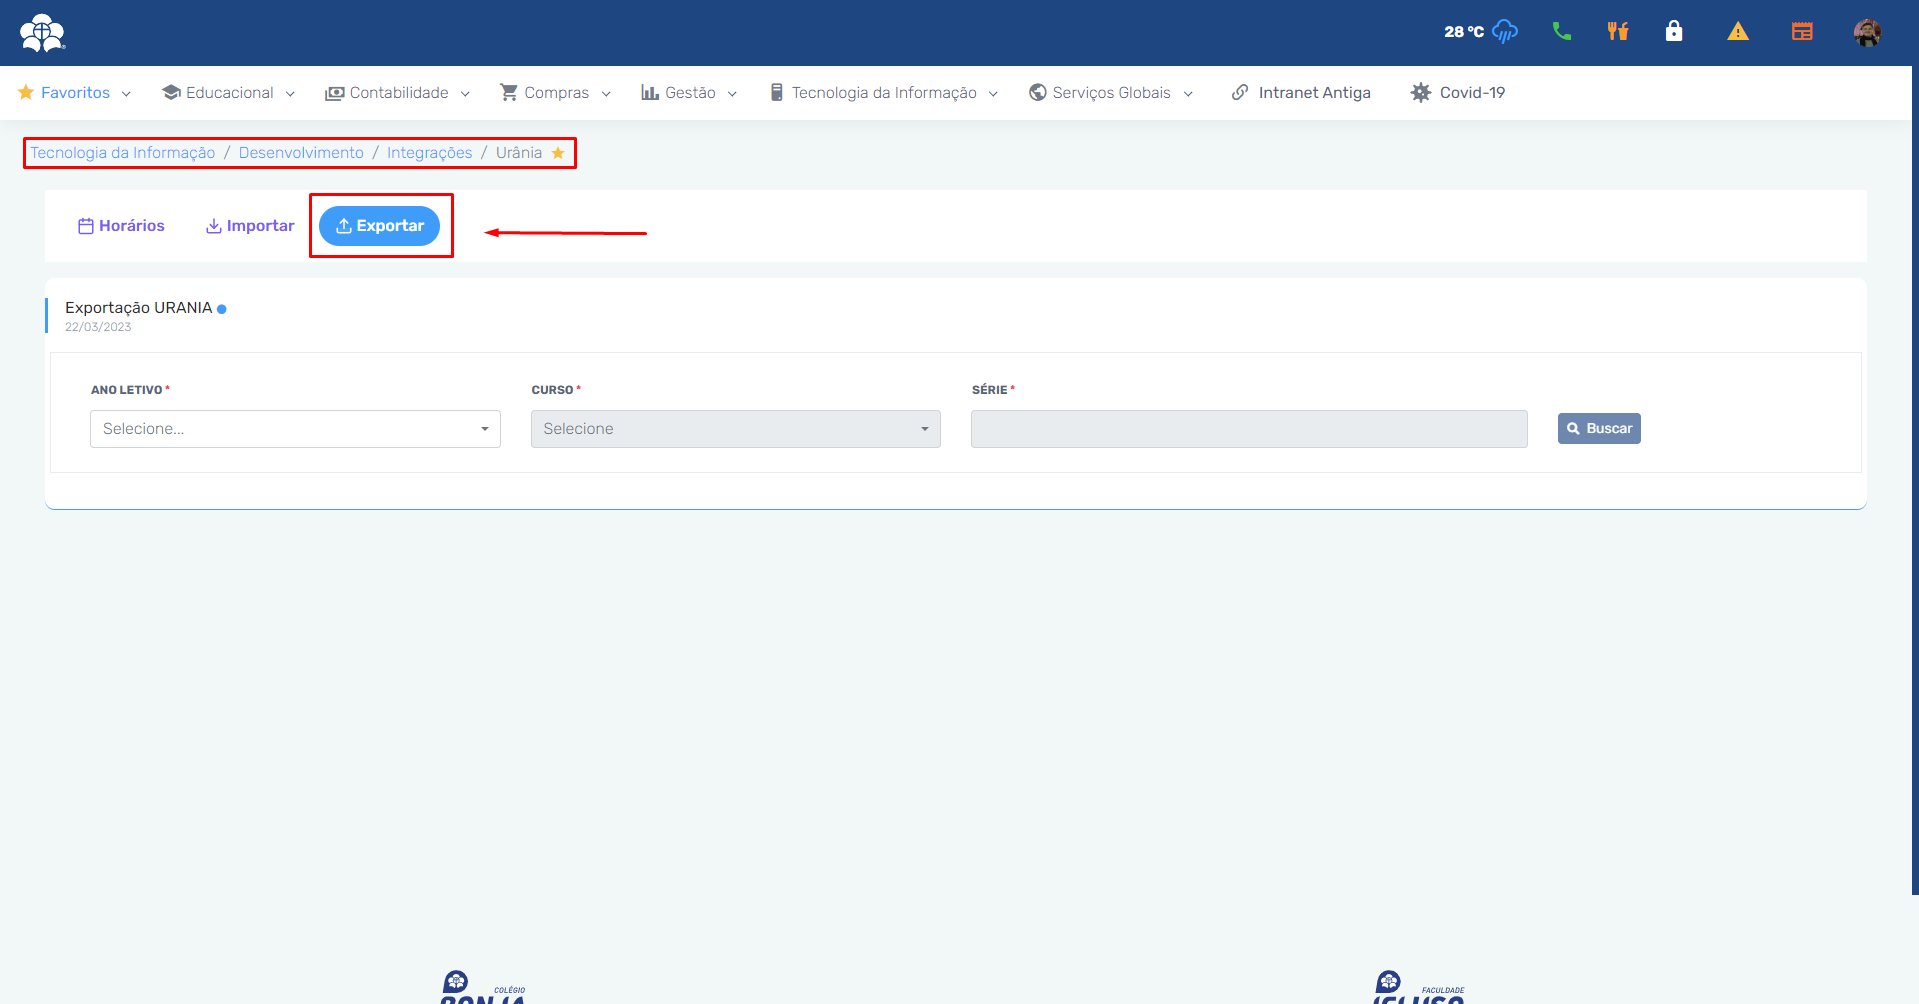Switch to the Horários tab
This screenshot has height=1004, width=1919.
click(121, 226)
